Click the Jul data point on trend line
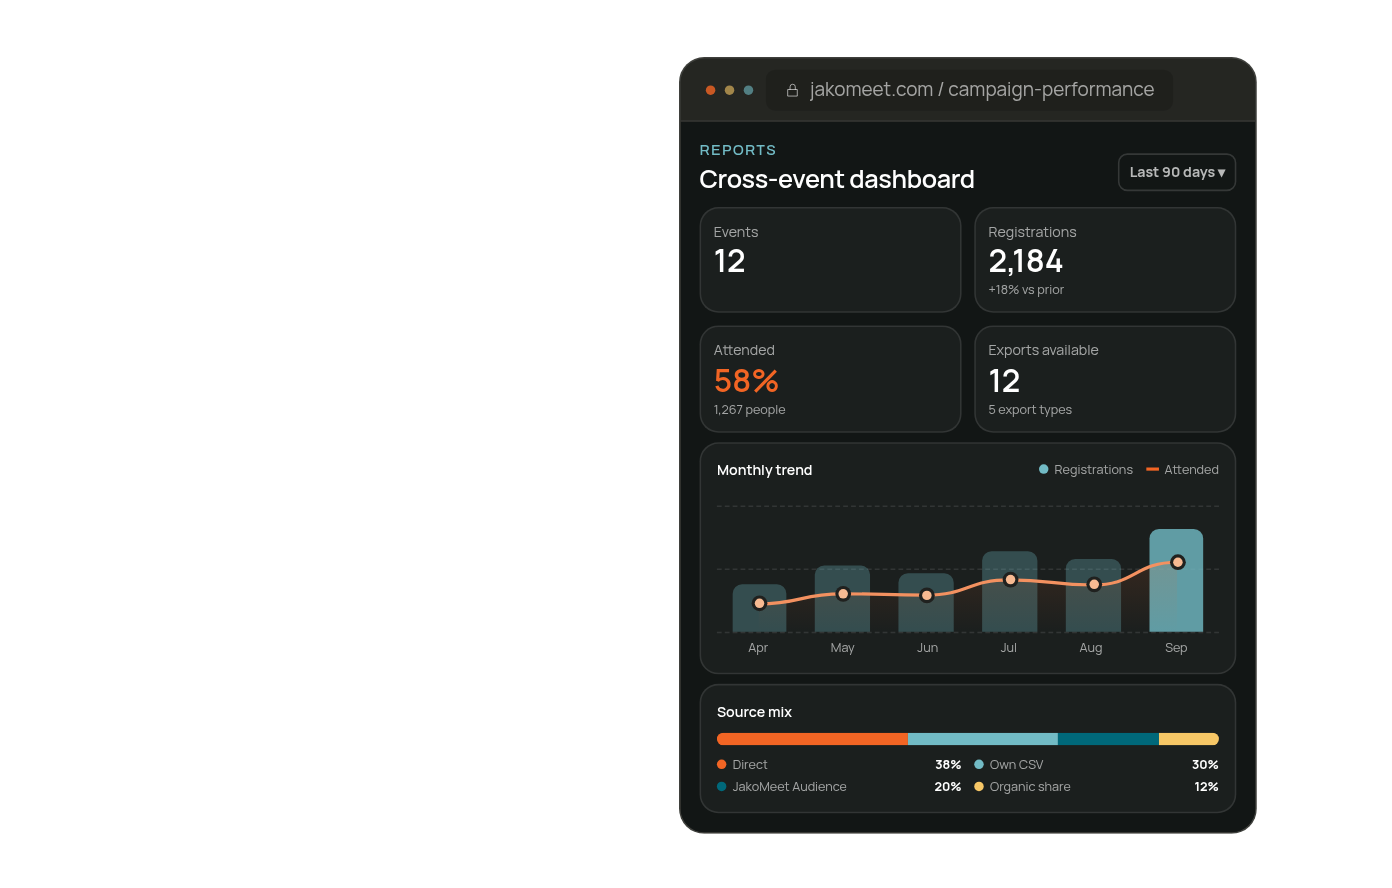1392x888 pixels. click(1010, 579)
